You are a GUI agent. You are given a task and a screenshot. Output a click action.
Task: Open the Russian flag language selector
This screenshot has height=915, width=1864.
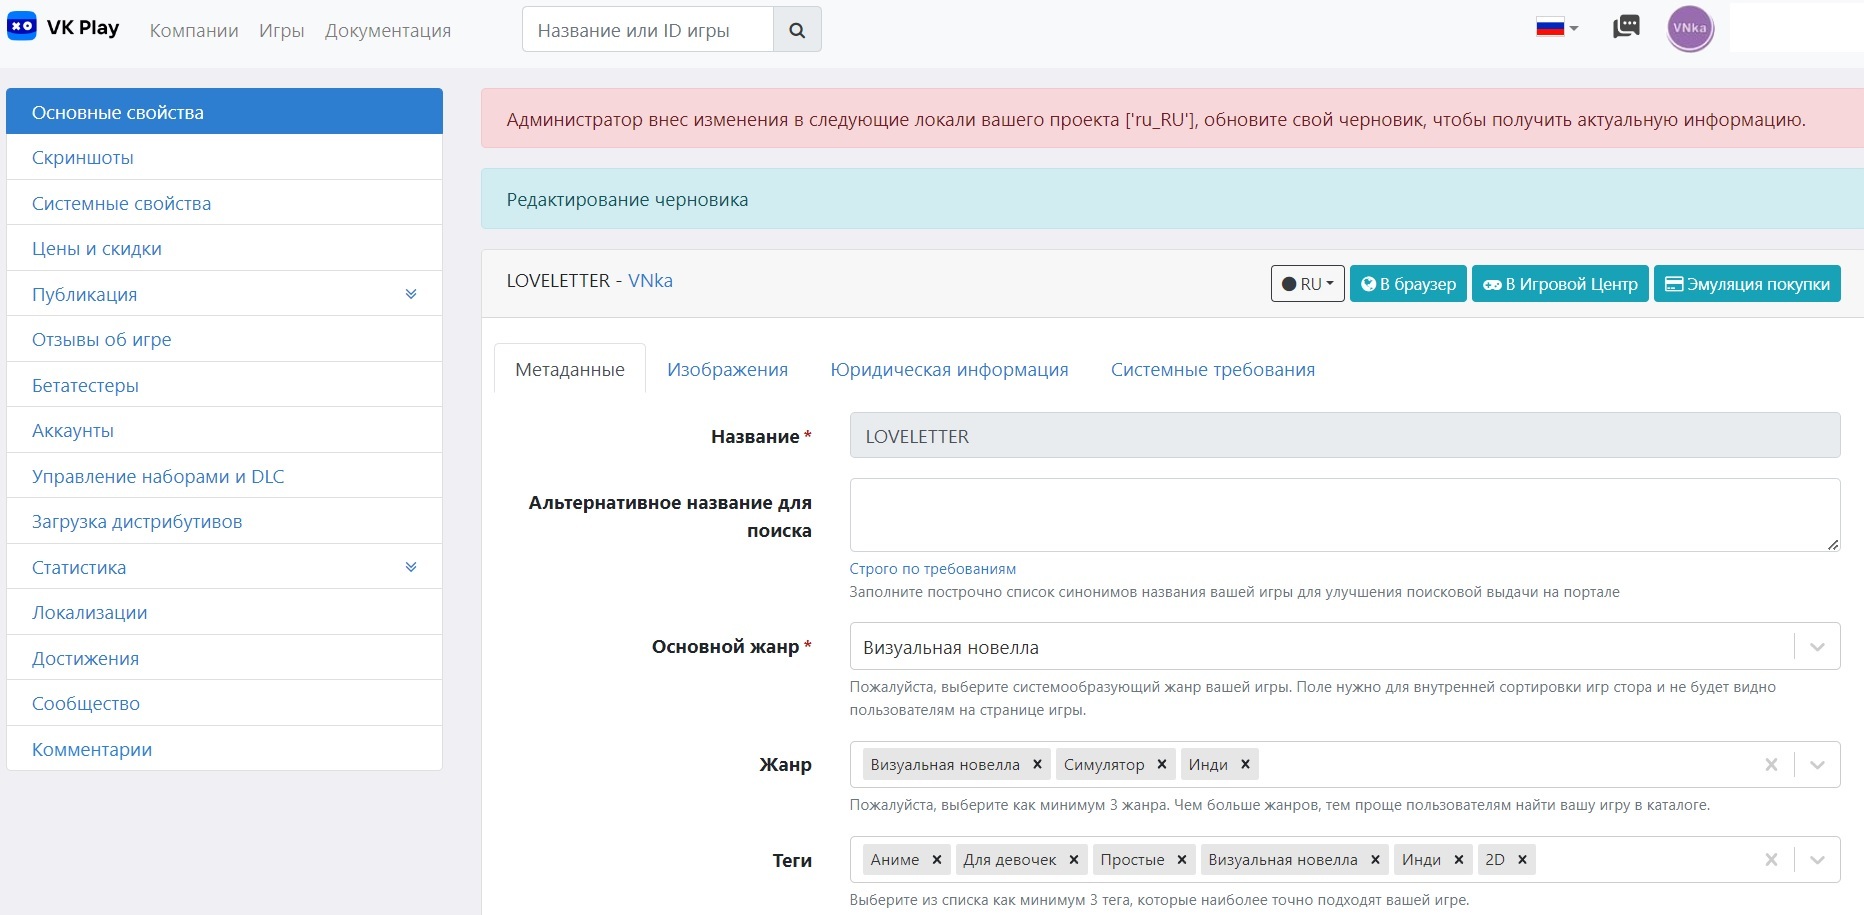coord(1556,28)
